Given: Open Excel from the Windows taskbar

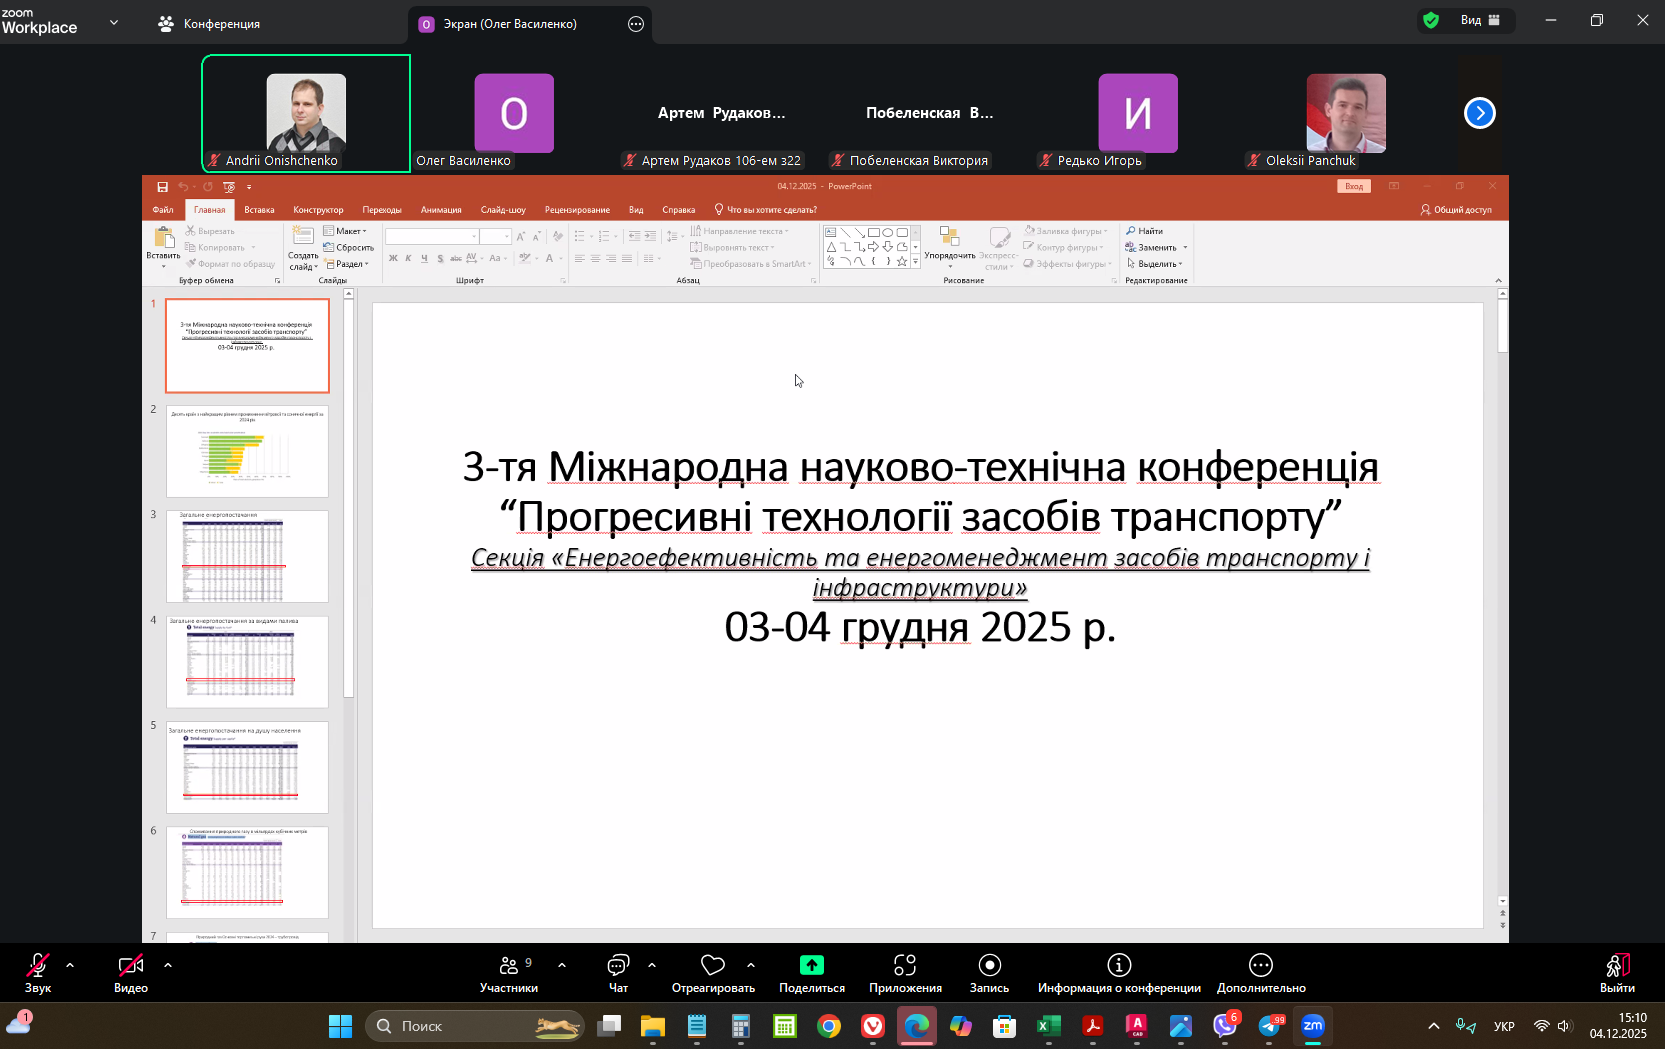Looking at the screenshot, I should pos(1048,1026).
